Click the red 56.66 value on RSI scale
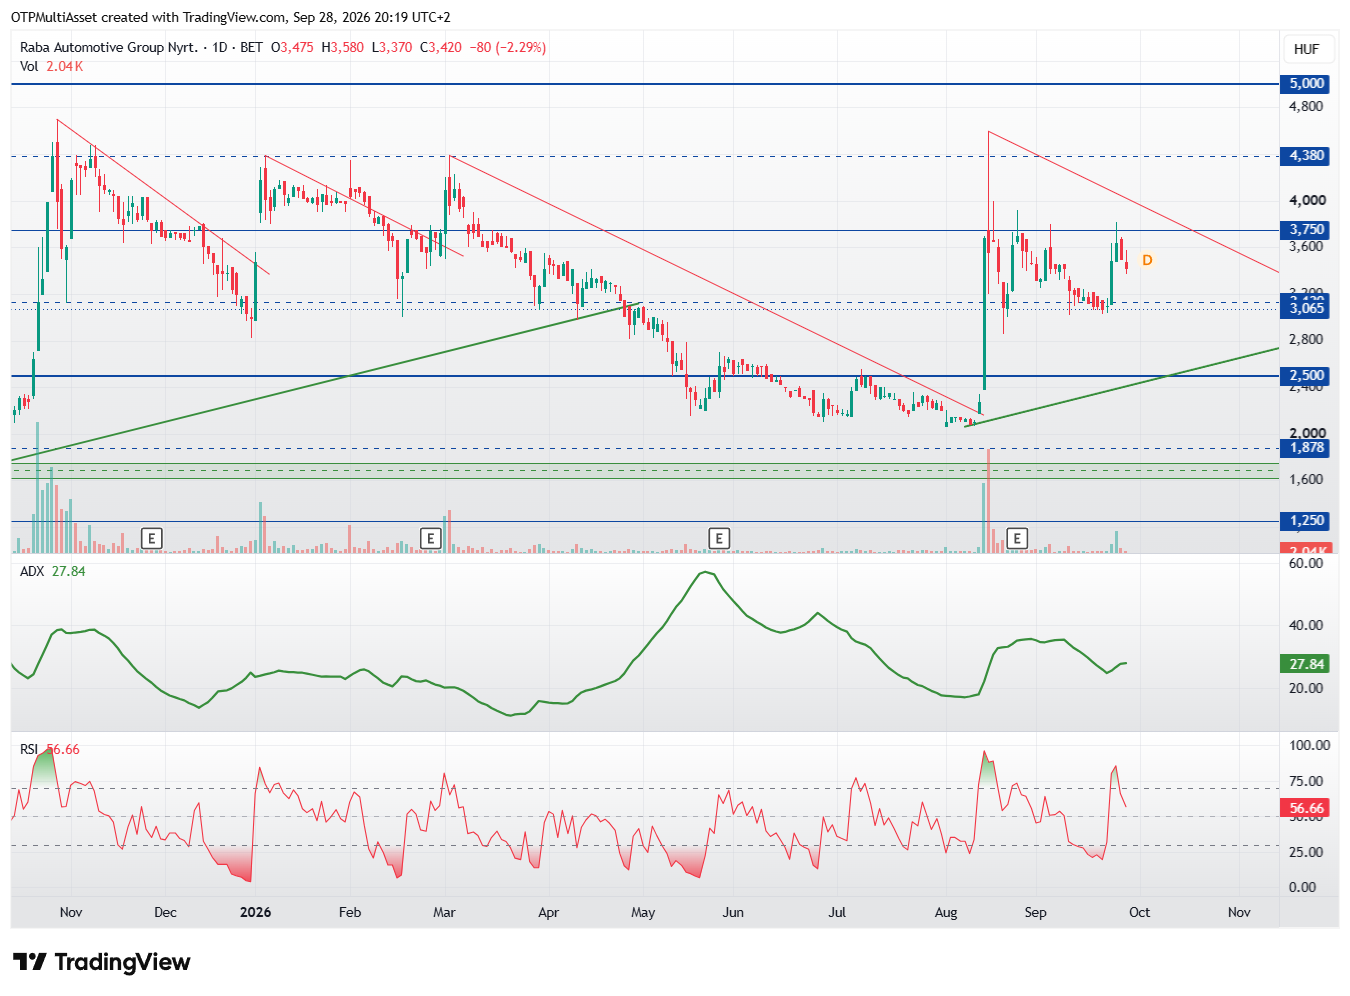 point(1306,808)
